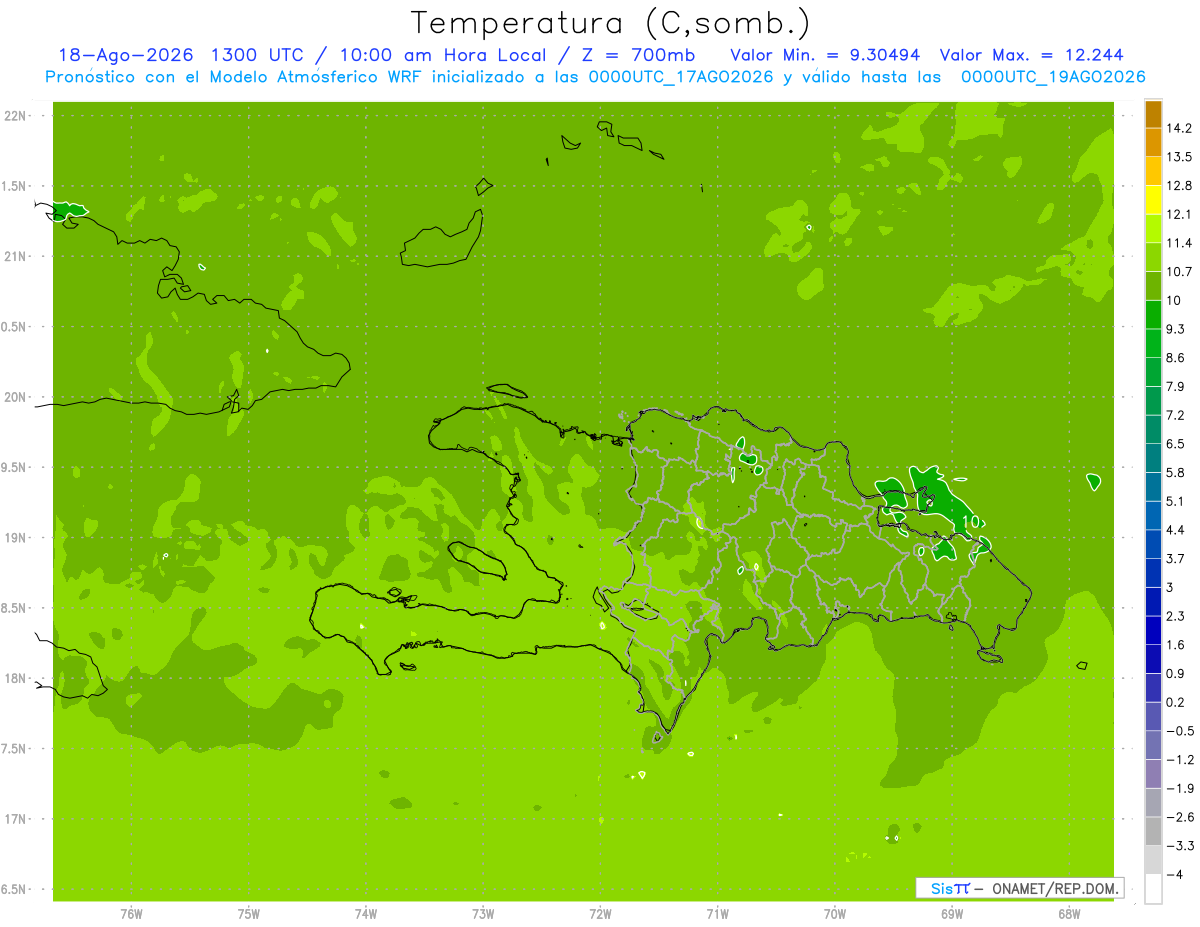This screenshot has width=1200, height=927.
Task: Click the legend value "12.8"
Action: (x=1178, y=186)
